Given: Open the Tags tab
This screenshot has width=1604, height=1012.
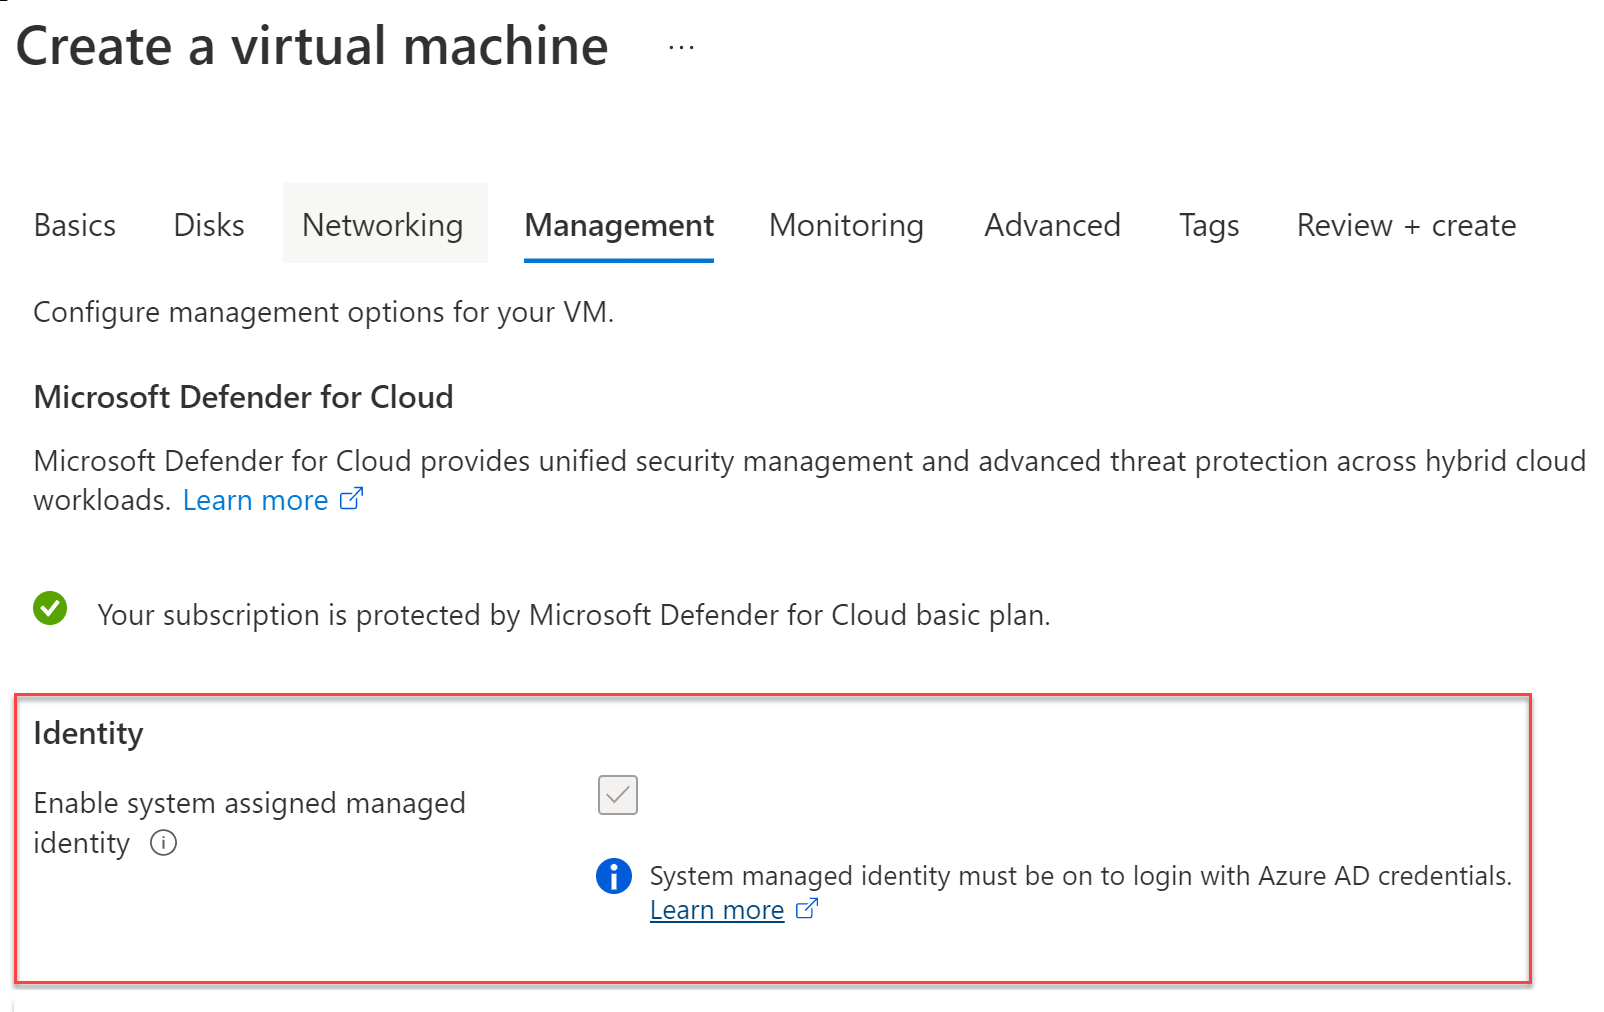Looking at the screenshot, I should (x=1208, y=225).
